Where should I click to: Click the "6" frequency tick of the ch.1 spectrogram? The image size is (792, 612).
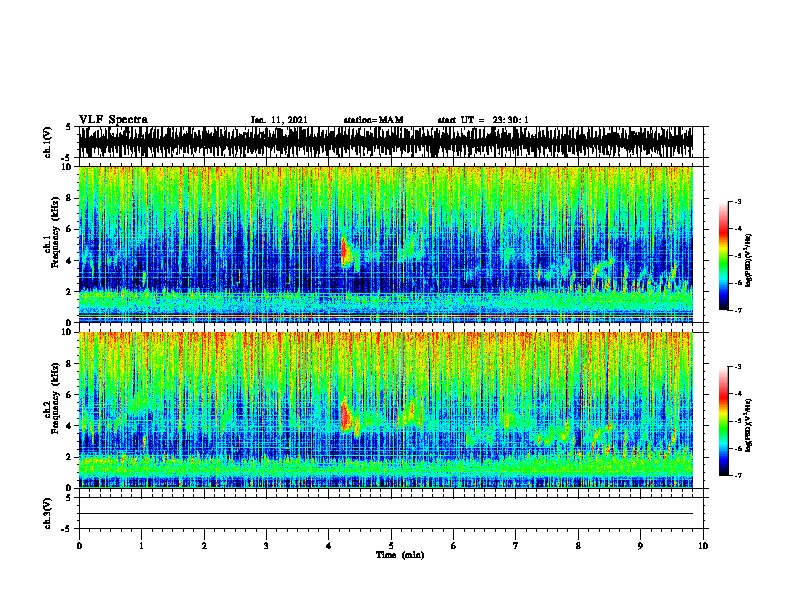point(70,230)
